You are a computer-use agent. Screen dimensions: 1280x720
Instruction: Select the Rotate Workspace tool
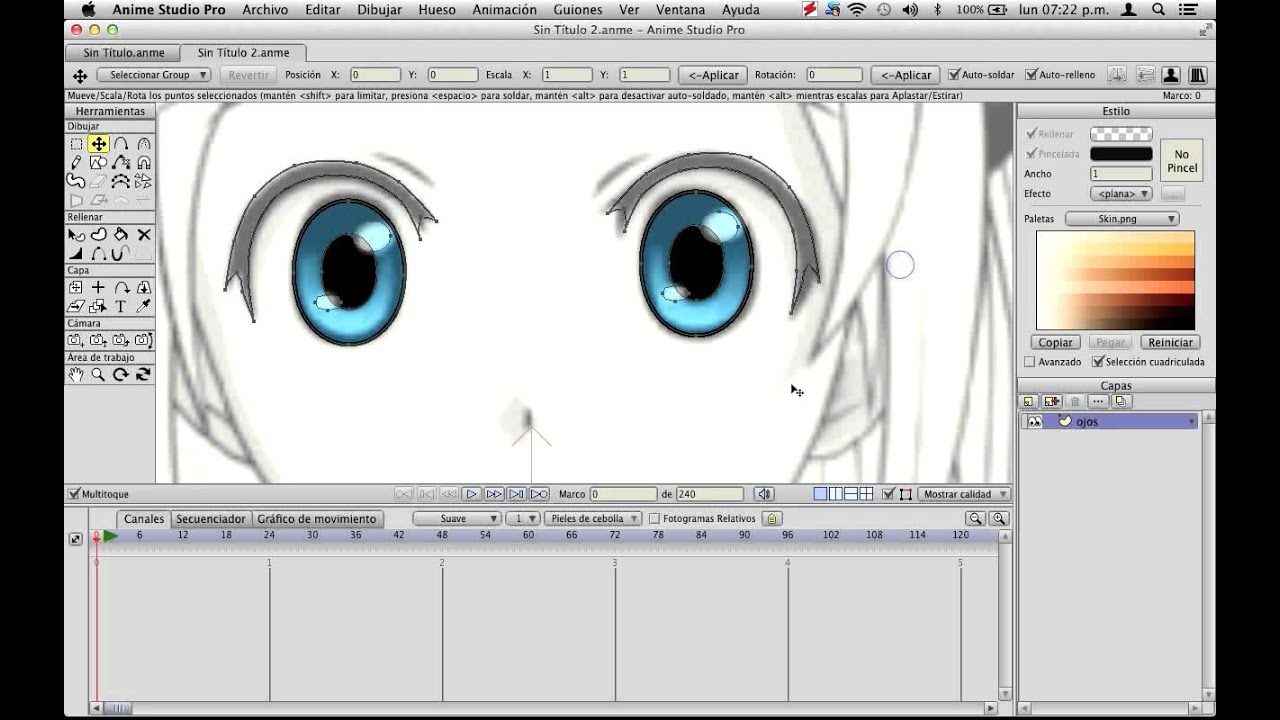tap(121, 375)
